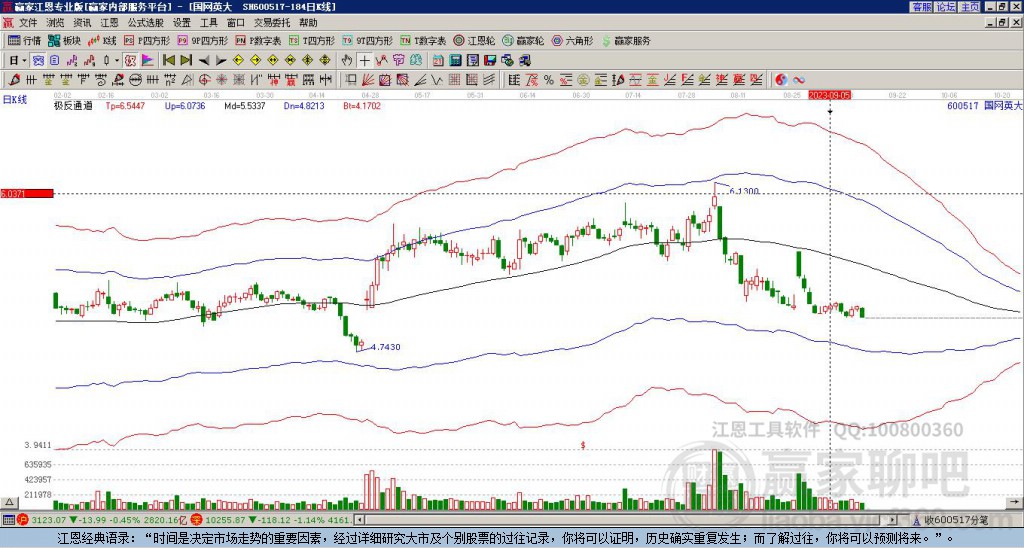
Task: Open the 赢家轮 wheel tool
Action: (523, 40)
